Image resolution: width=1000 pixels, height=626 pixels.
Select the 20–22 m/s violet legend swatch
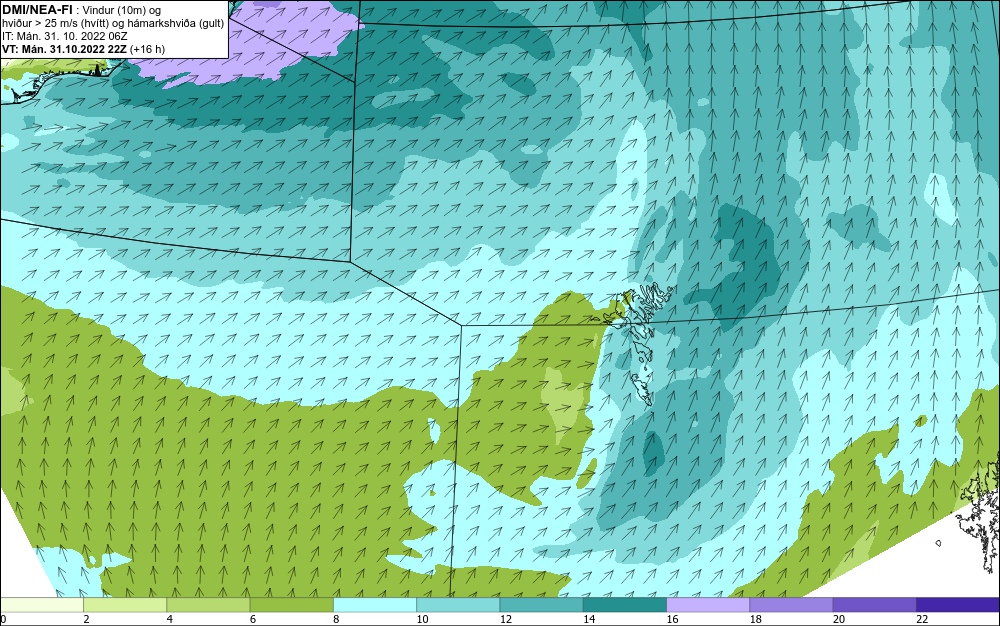[x=874, y=605]
